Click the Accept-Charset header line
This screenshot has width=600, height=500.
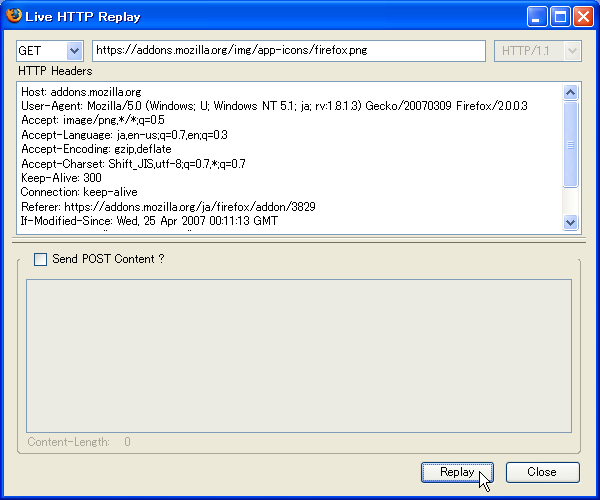tap(133, 164)
